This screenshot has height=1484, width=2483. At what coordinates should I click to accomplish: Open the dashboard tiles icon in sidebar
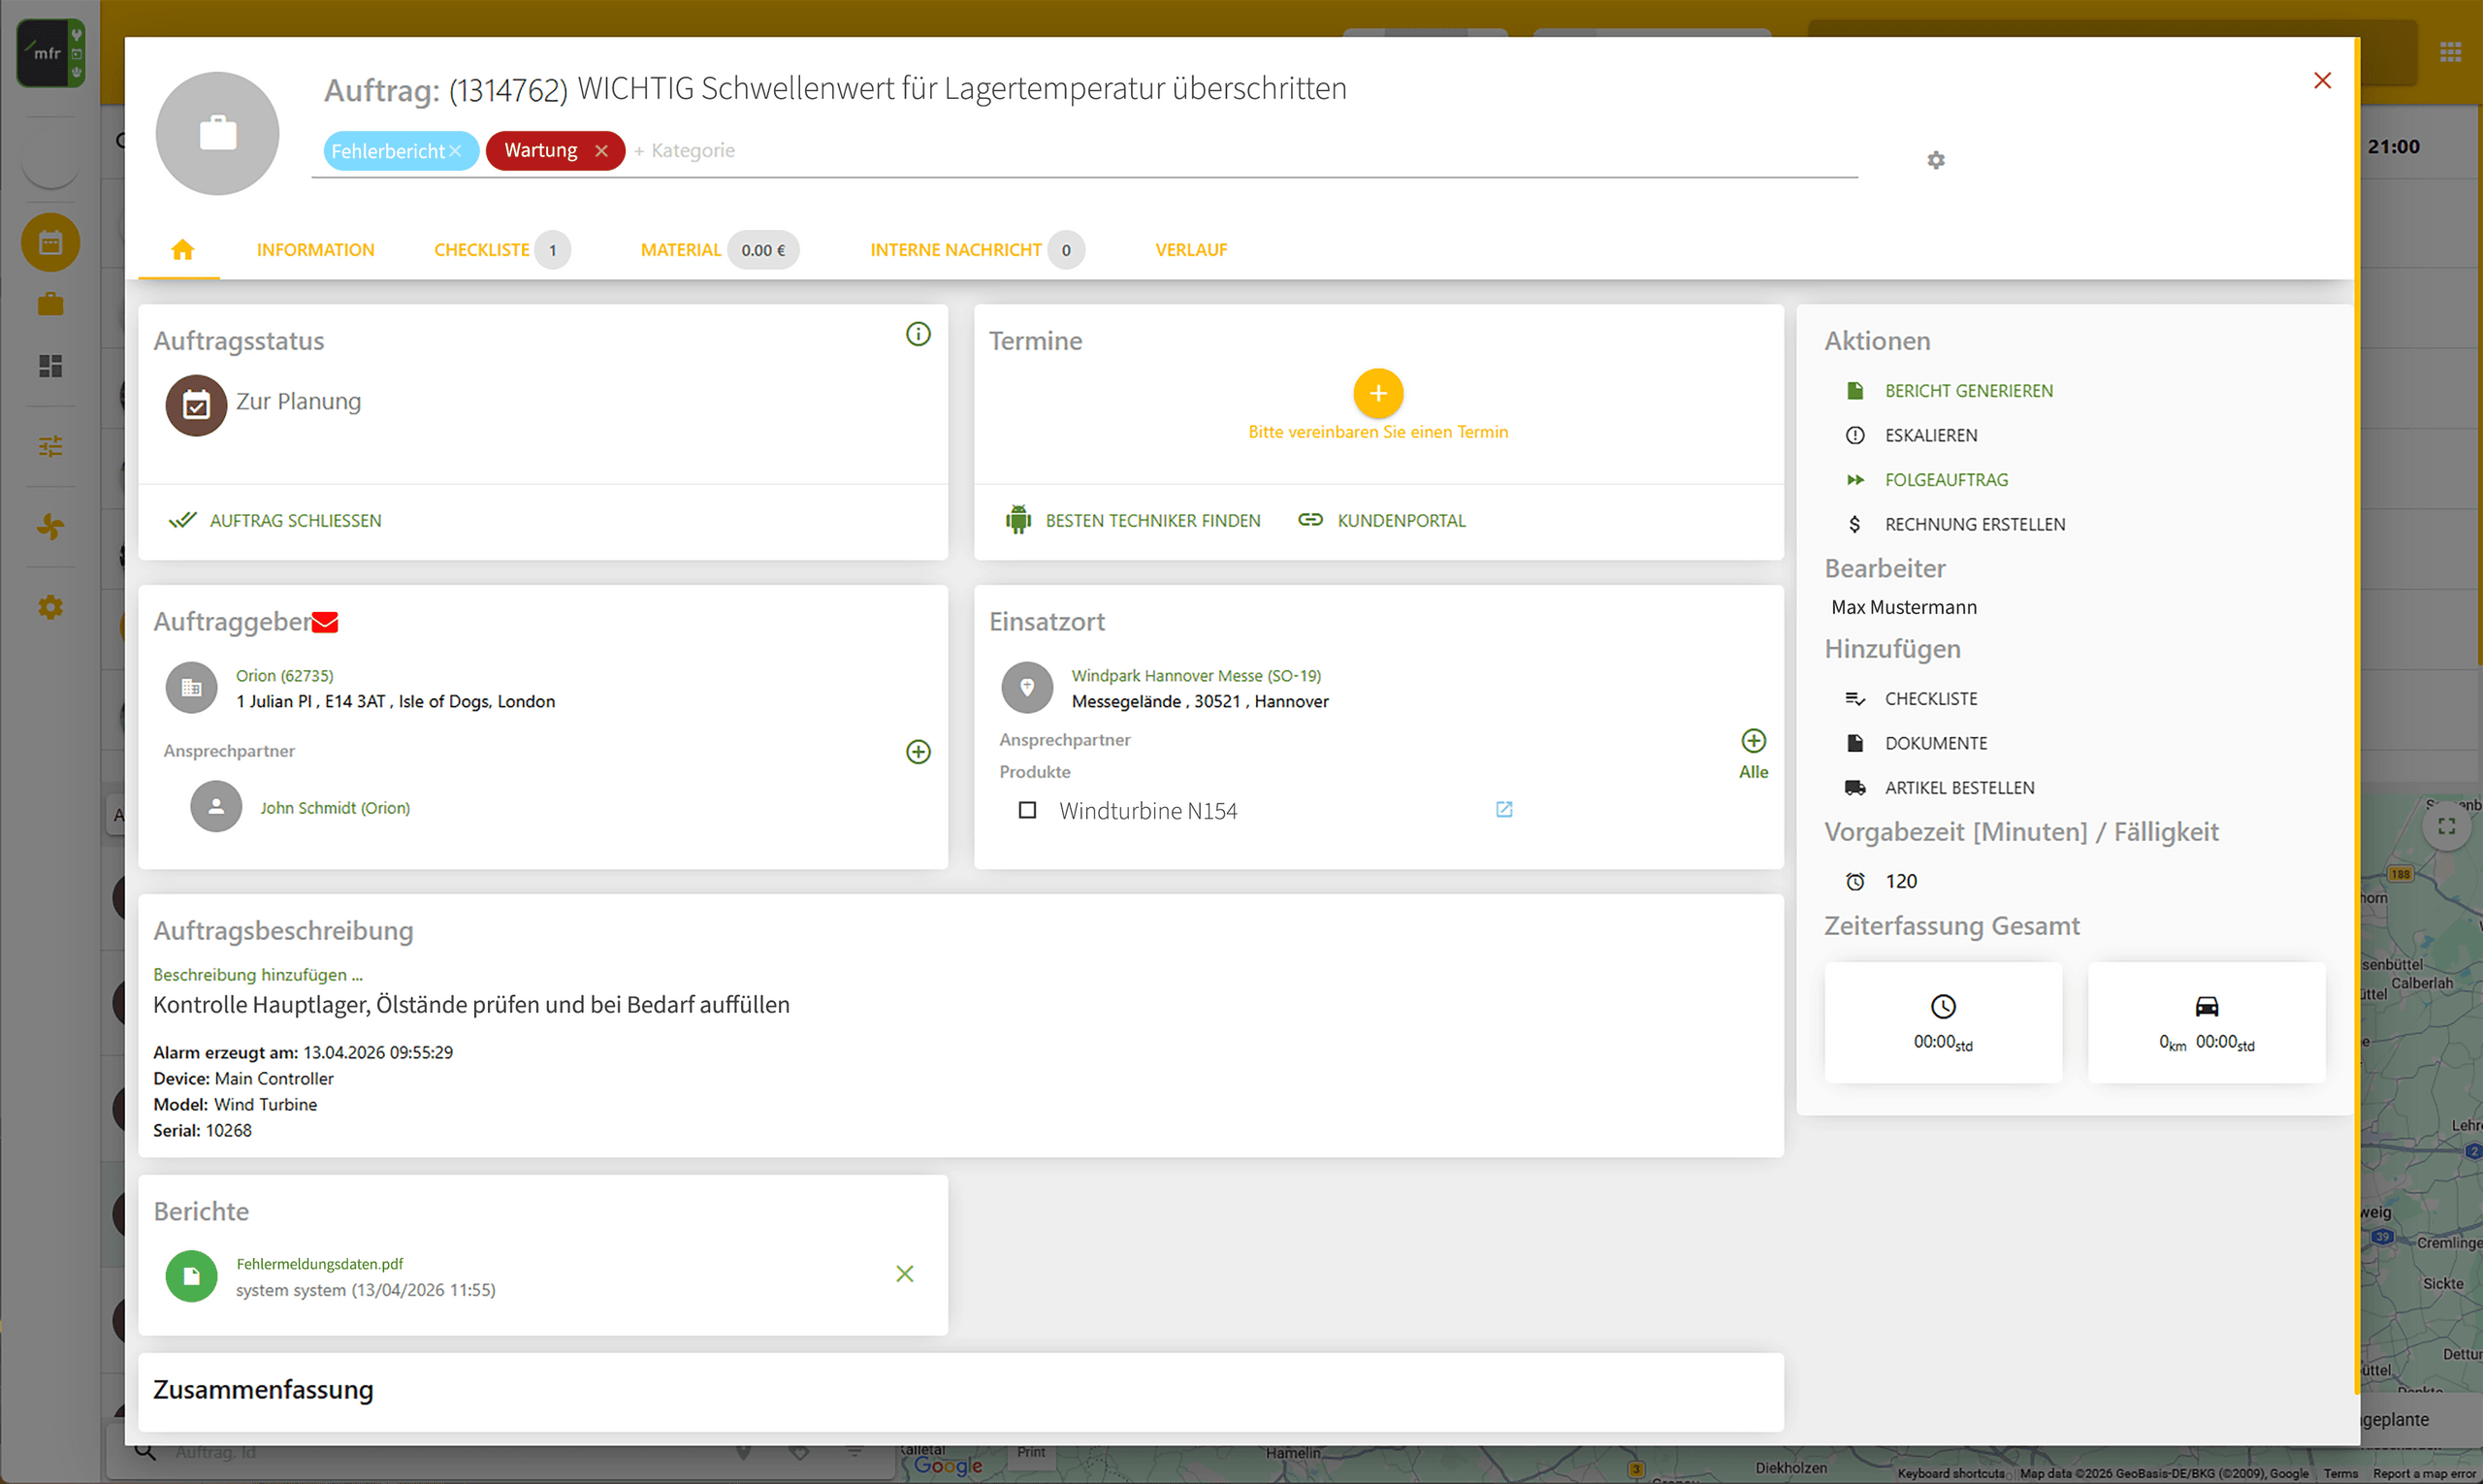(50, 366)
